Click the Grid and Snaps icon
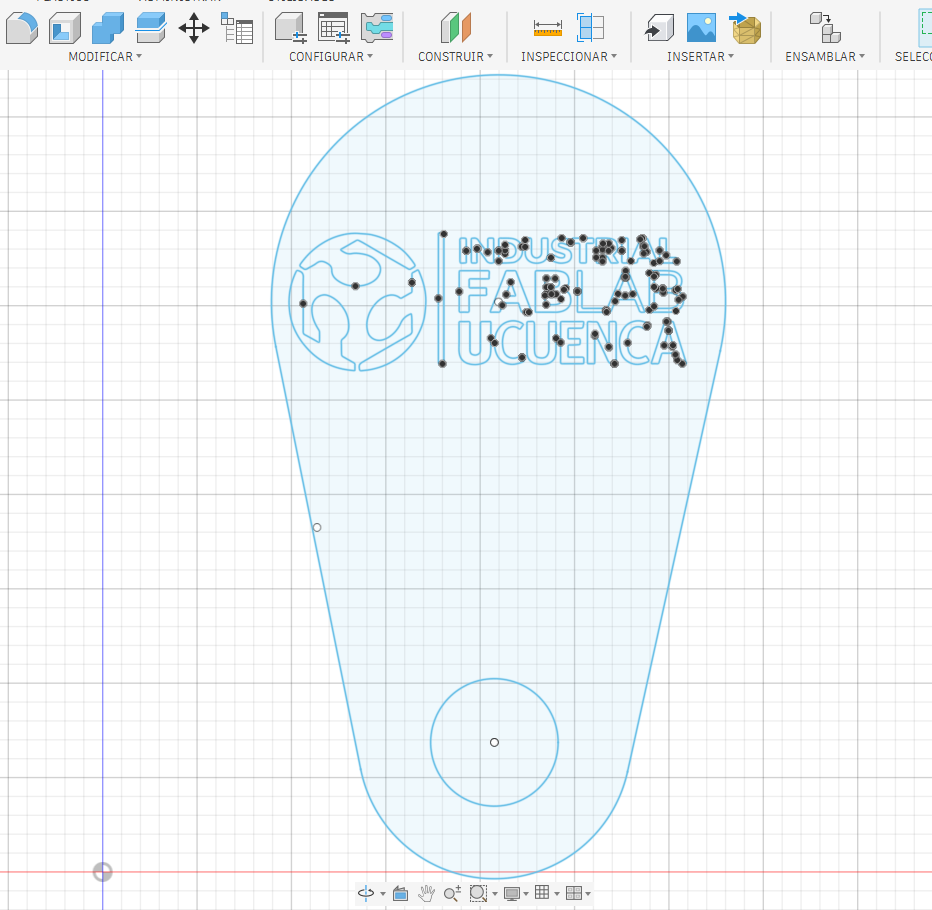Image resolution: width=932 pixels, height=910 pixels. pyautogui.click(x=542, y=892)
